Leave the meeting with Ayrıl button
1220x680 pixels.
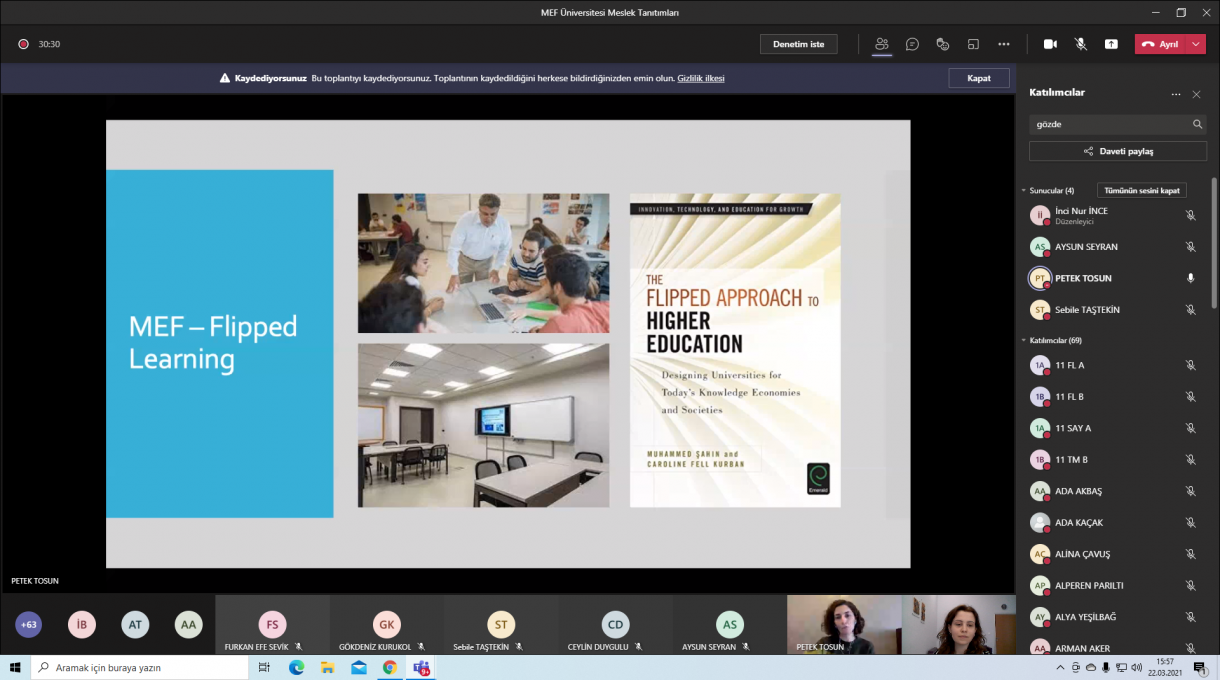pos(1161,44)
